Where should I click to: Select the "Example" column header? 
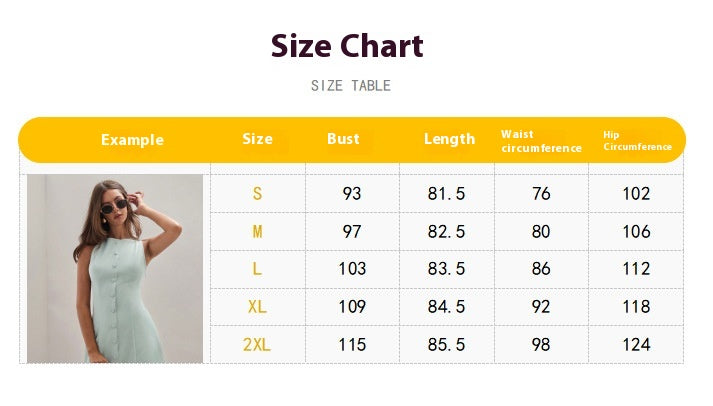132,140
